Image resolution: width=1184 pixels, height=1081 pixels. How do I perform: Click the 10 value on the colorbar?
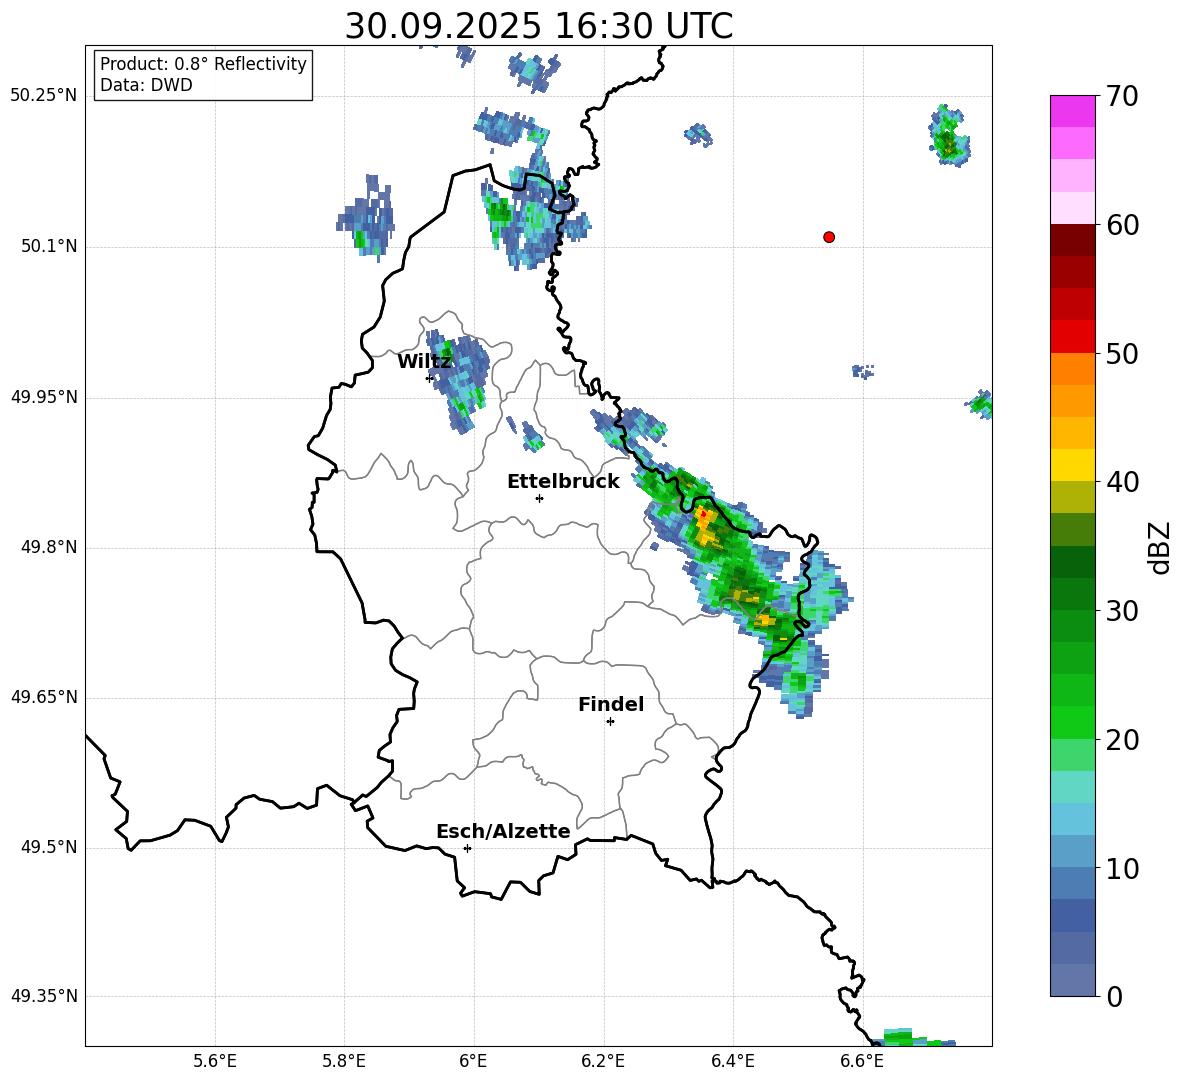[1121, 868]
